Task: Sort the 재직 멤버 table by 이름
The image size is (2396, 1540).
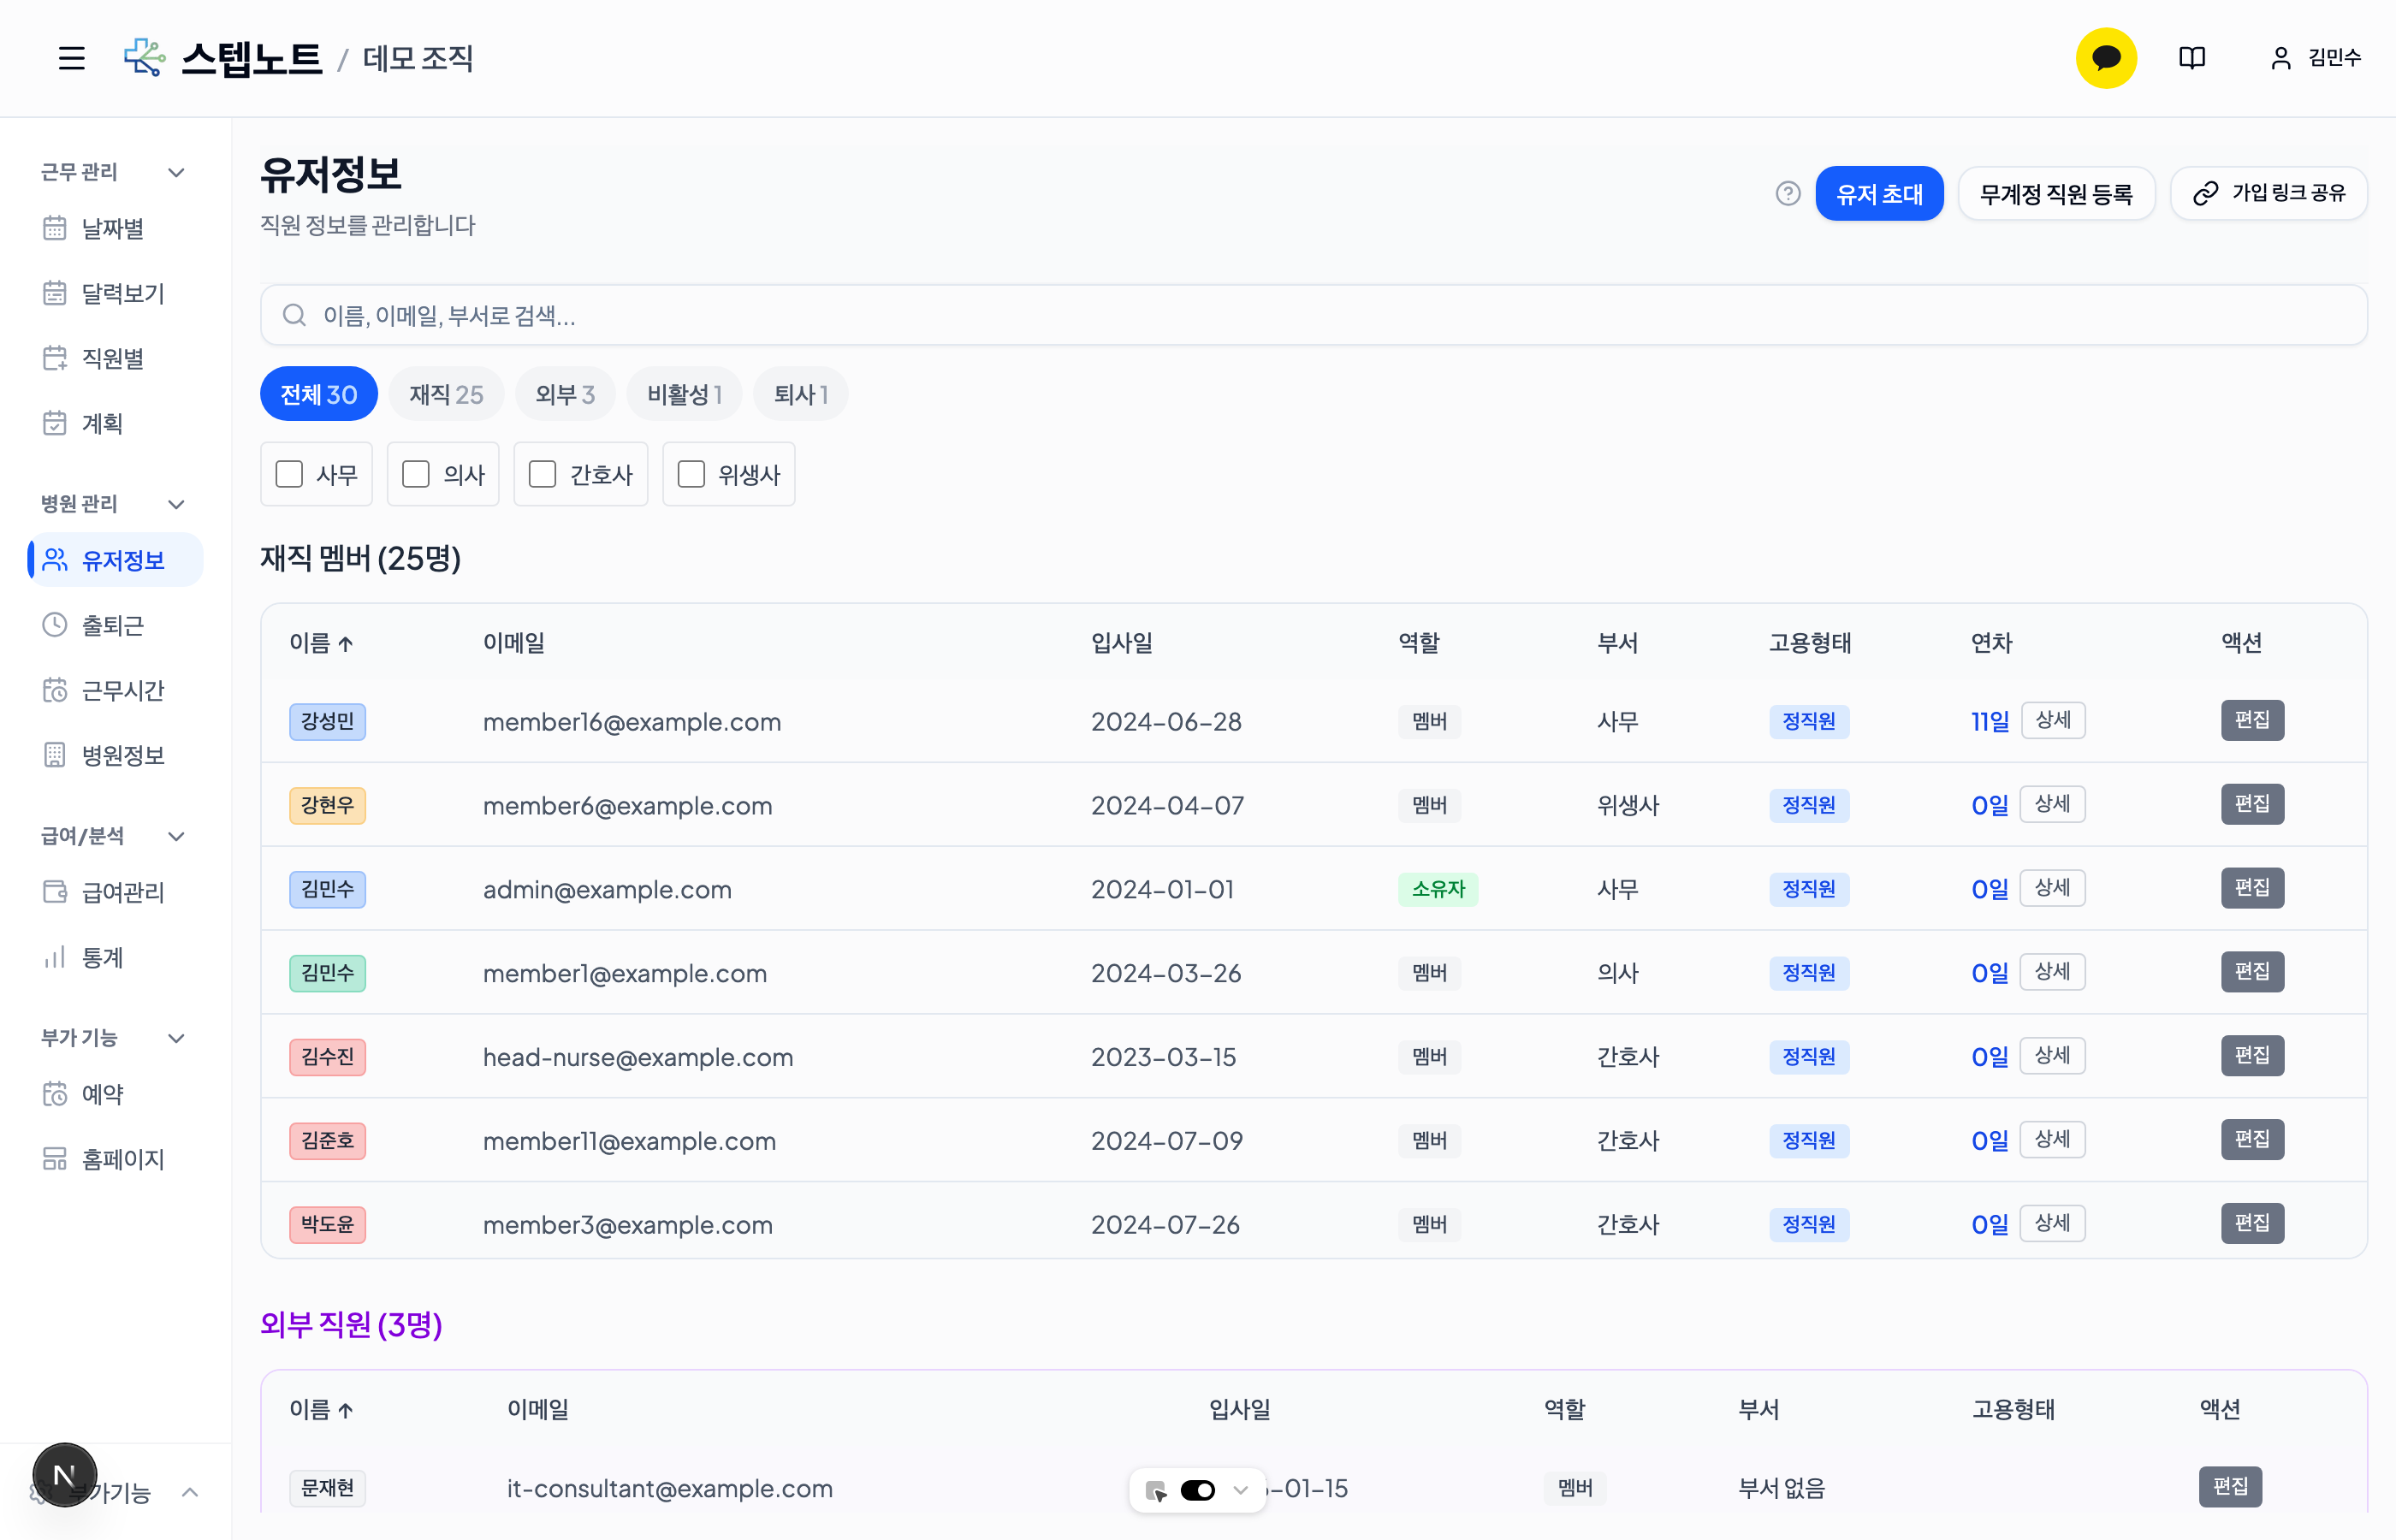Action: click(x=321, y=643)
